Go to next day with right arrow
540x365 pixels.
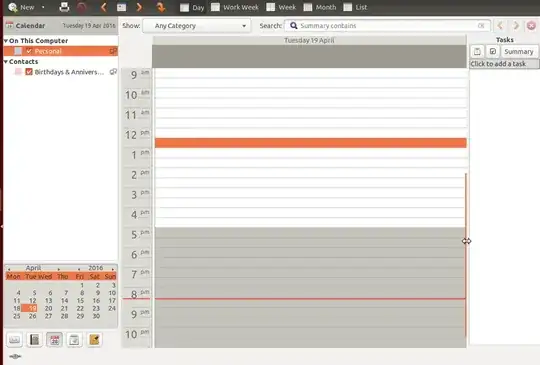pos(139,7)
